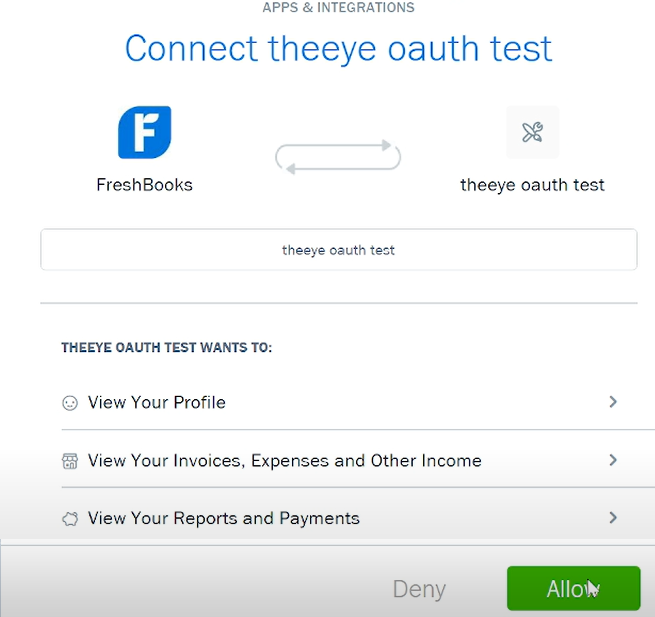Expand Reports and Payments chevron

pyautogui.click(x=613, y=518)
